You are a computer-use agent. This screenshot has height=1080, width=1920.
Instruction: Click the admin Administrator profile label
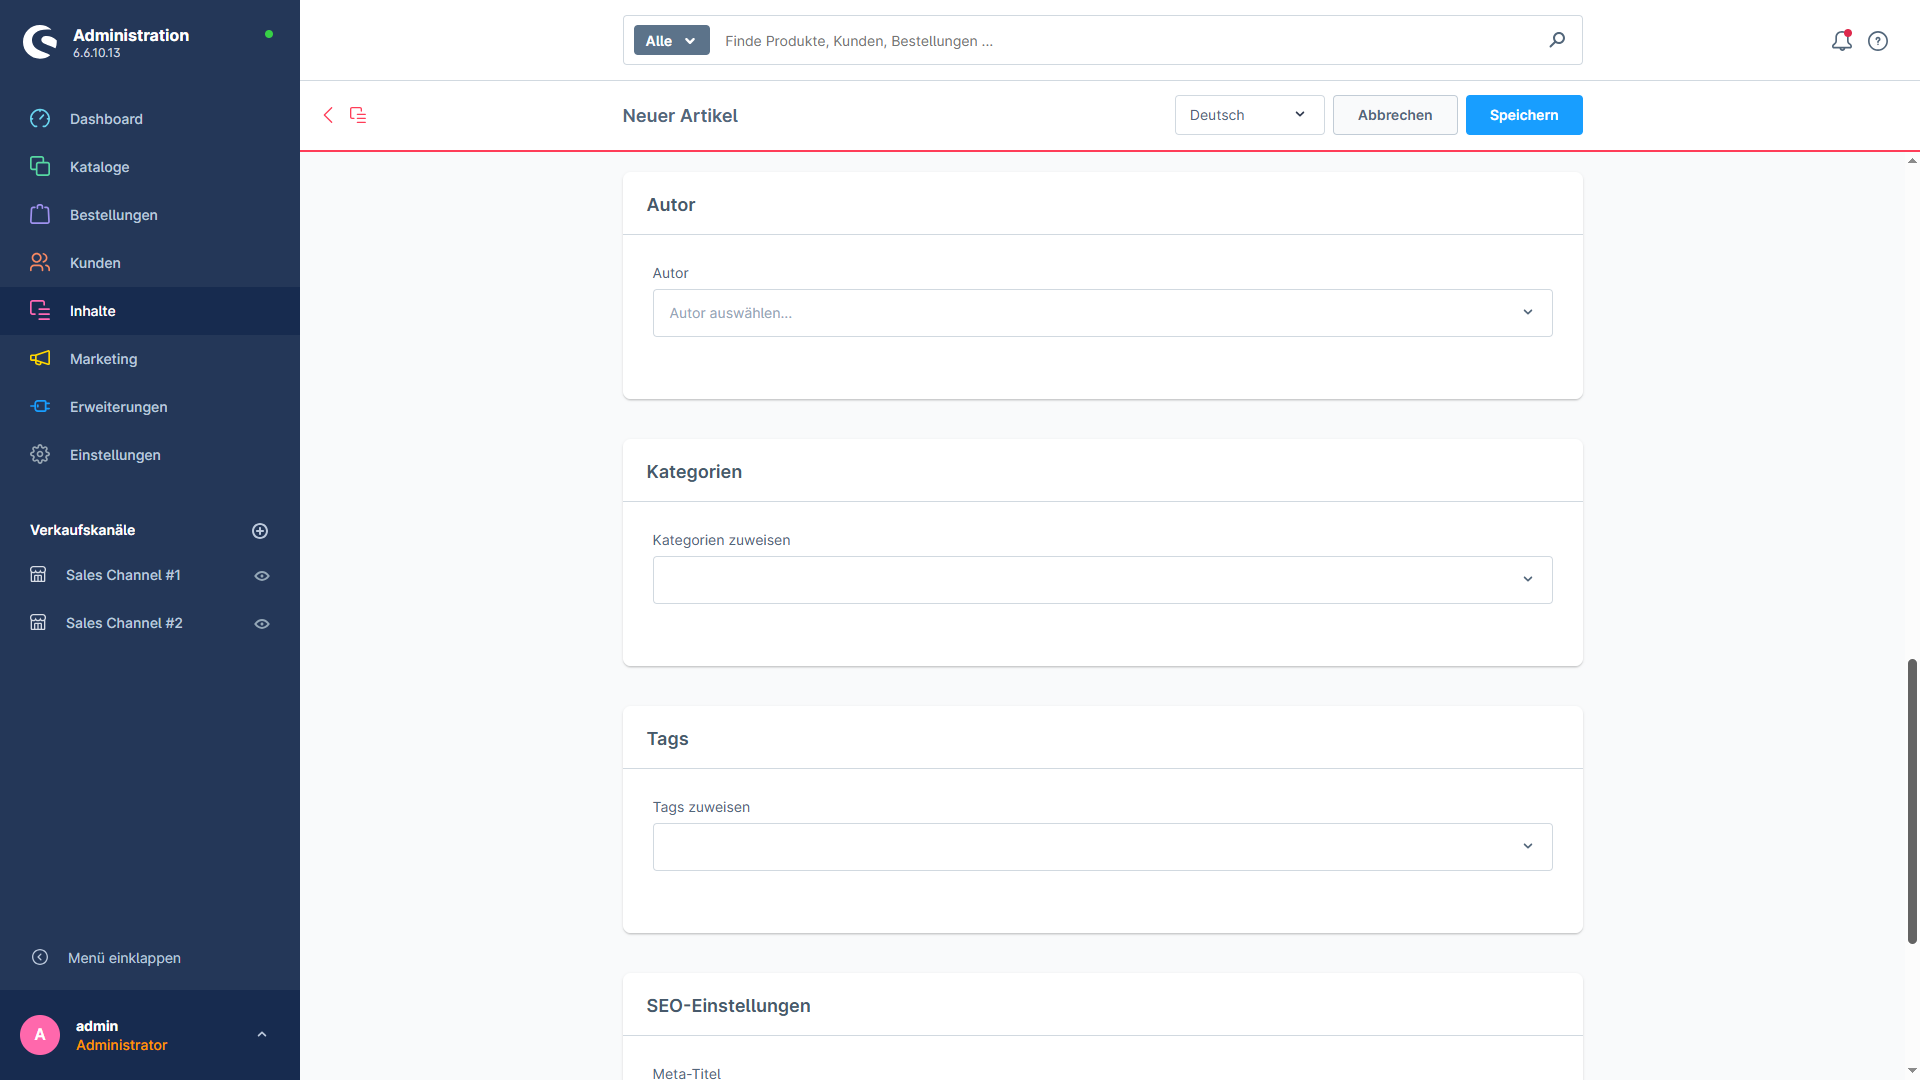[x=122, y=1036]
